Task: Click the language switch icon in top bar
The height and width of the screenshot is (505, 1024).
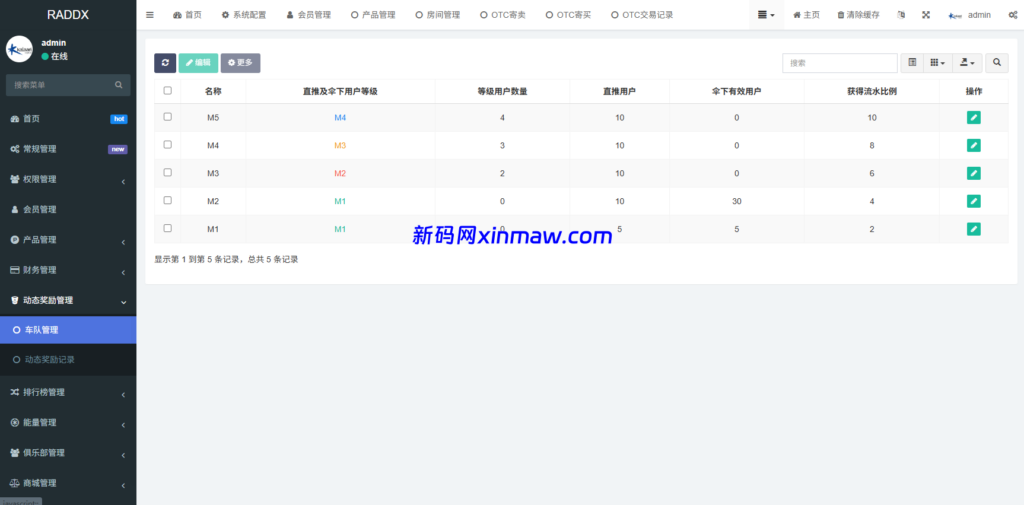Action: click(901, 15)
